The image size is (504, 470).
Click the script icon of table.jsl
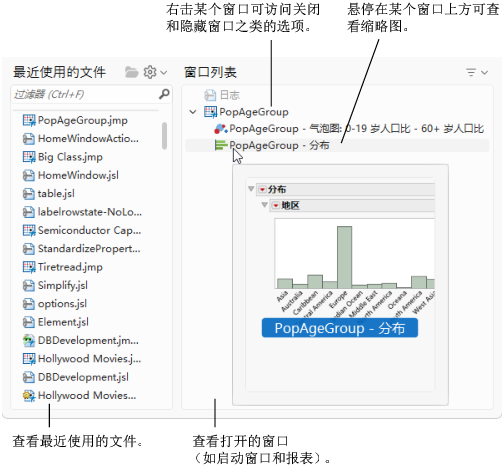click(x=29, y=194)
